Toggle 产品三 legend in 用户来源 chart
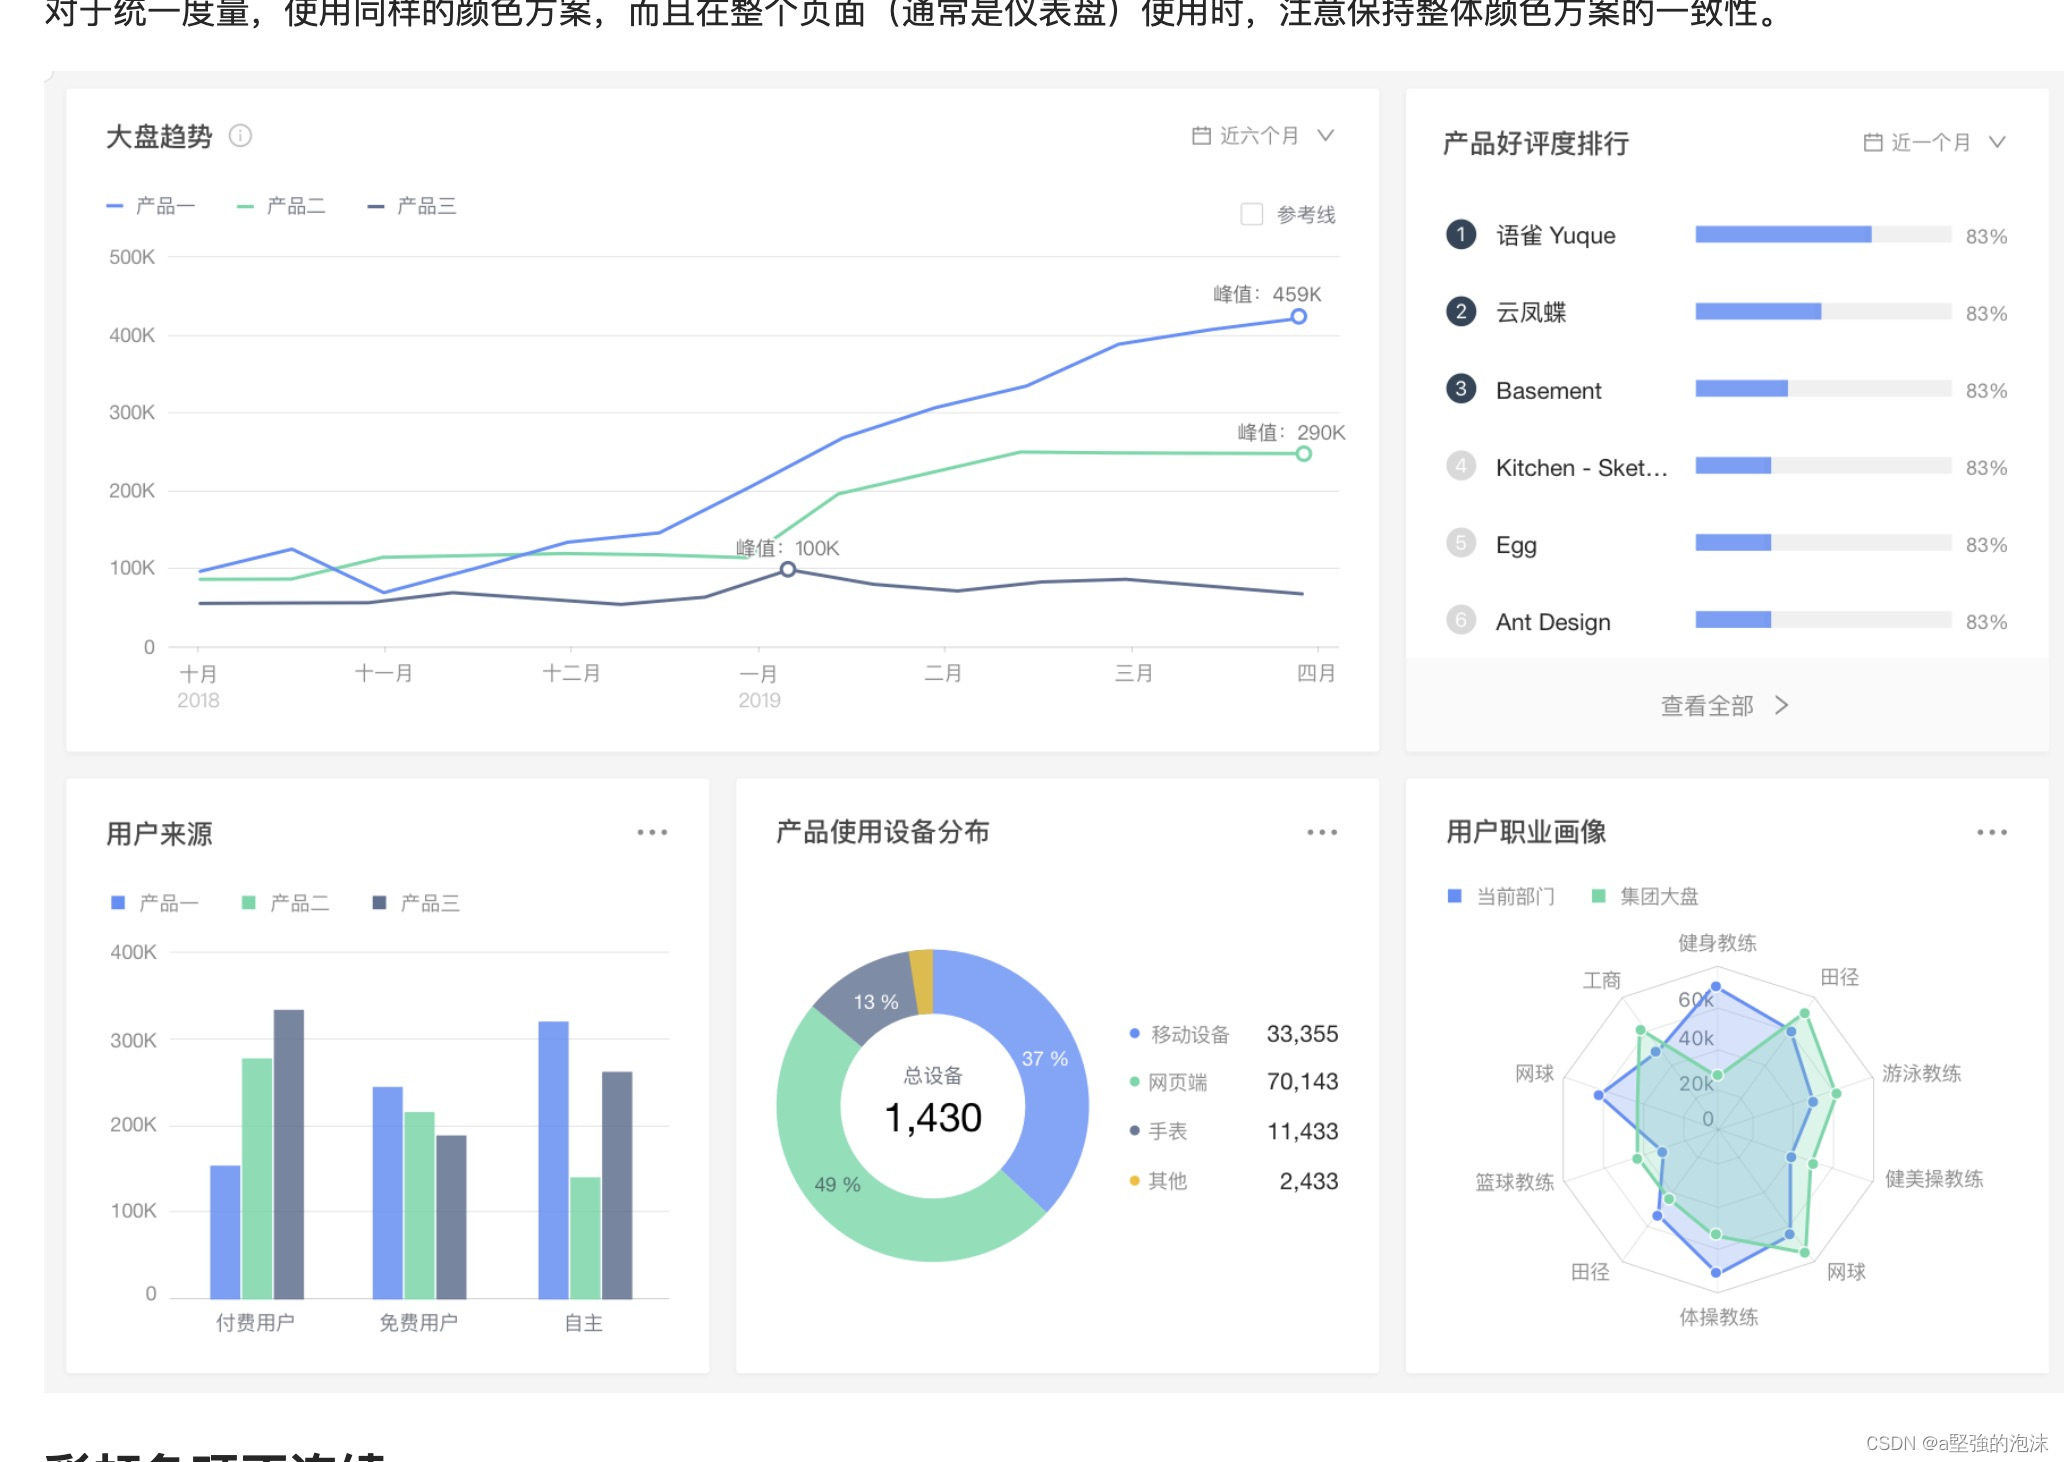Image resolution: width=2064 pixels, height=1462 pixels. click(416, 903)
